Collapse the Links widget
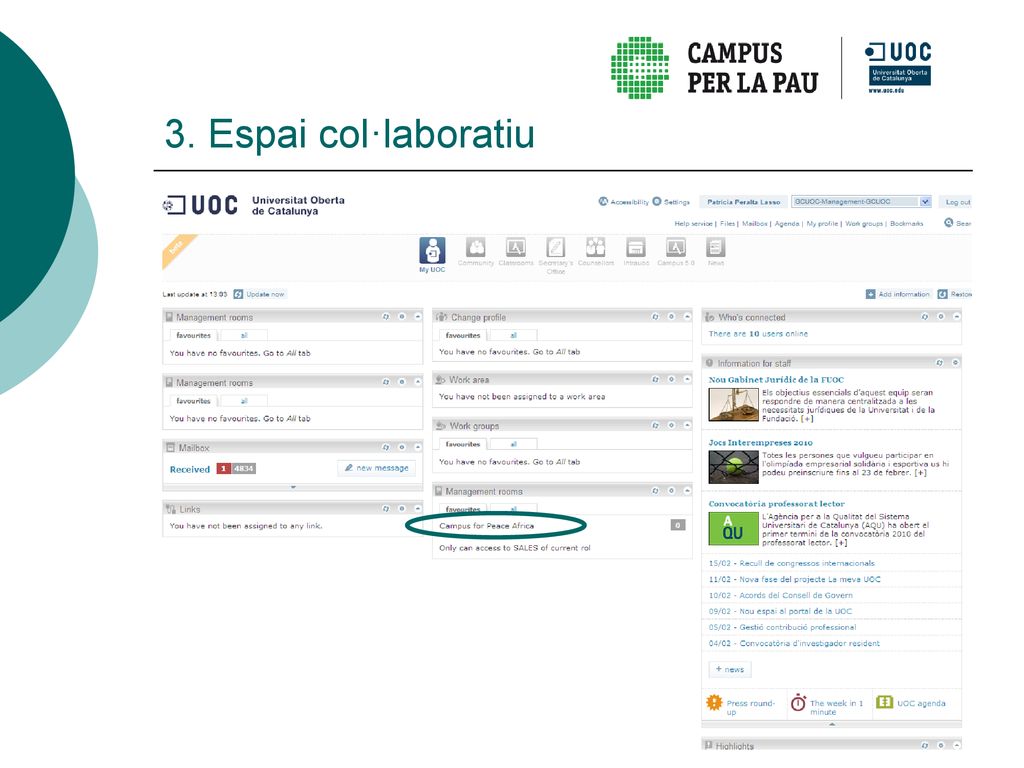This screenshot has height=768, width=1024. [417, 508]
